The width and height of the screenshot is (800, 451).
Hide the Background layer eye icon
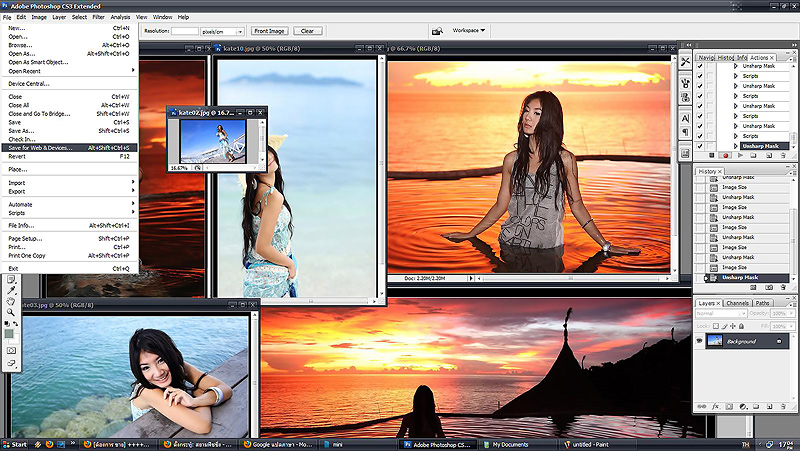[699, 341]
